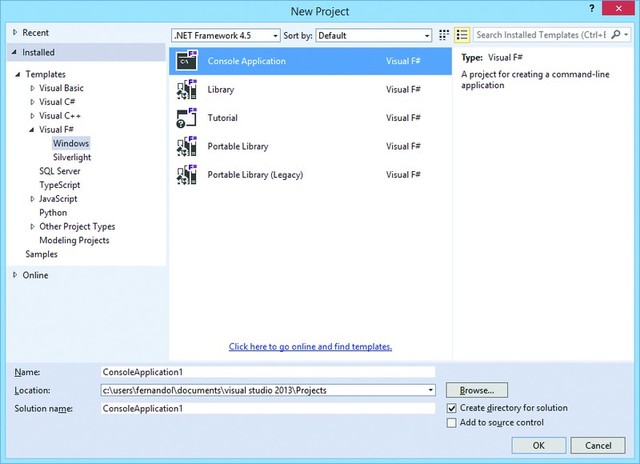Select the Library template name
This screenshot has width=640, height=464.
point(221,89)
